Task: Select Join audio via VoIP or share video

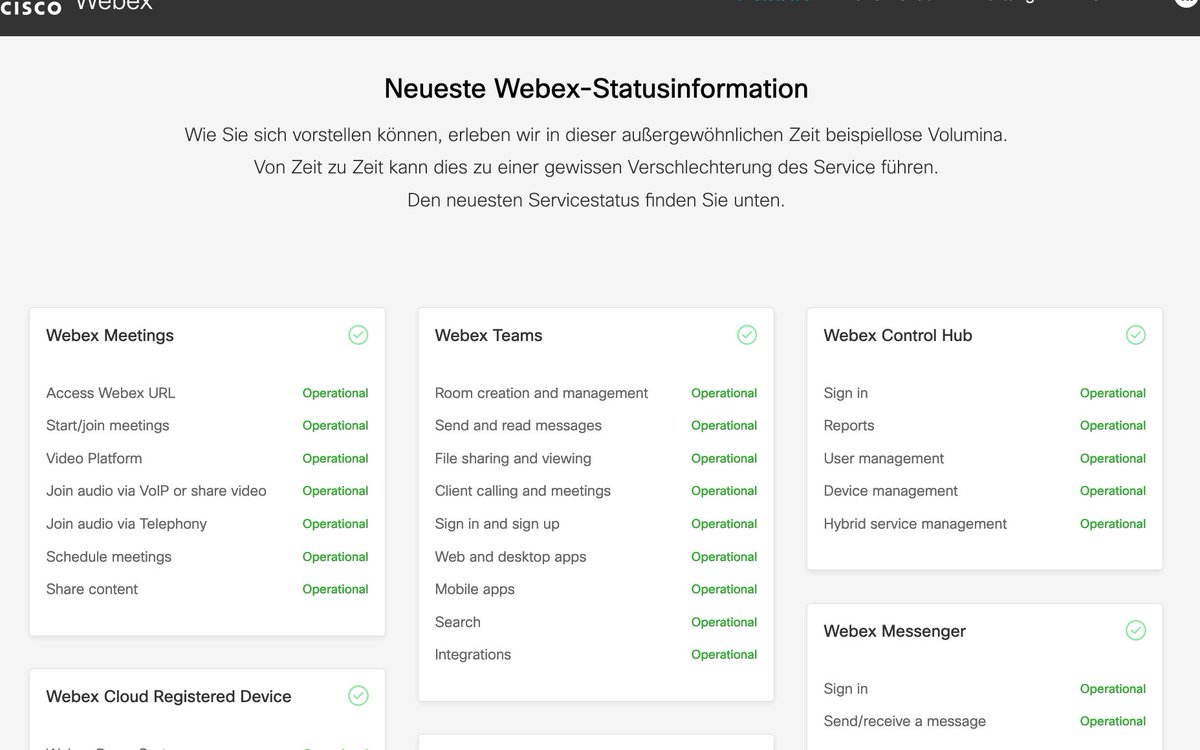Action: click(156, 491)
